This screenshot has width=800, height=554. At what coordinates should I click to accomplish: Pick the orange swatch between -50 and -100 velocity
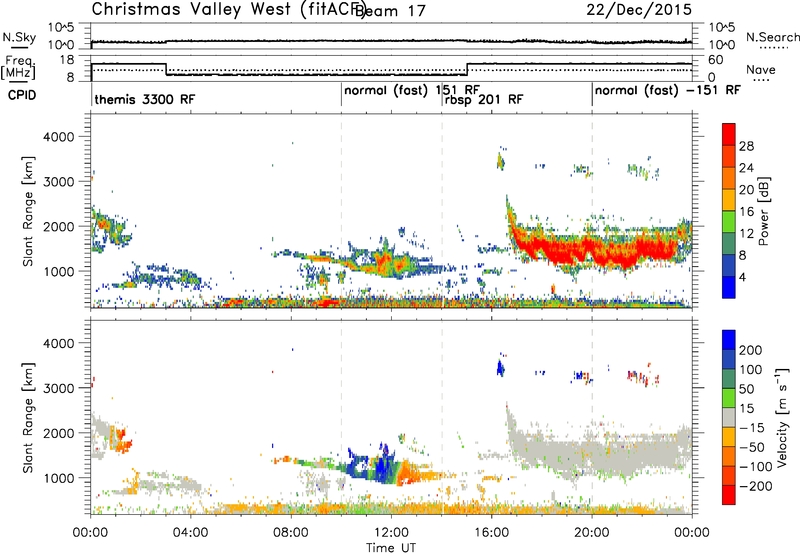pos(729,456)
